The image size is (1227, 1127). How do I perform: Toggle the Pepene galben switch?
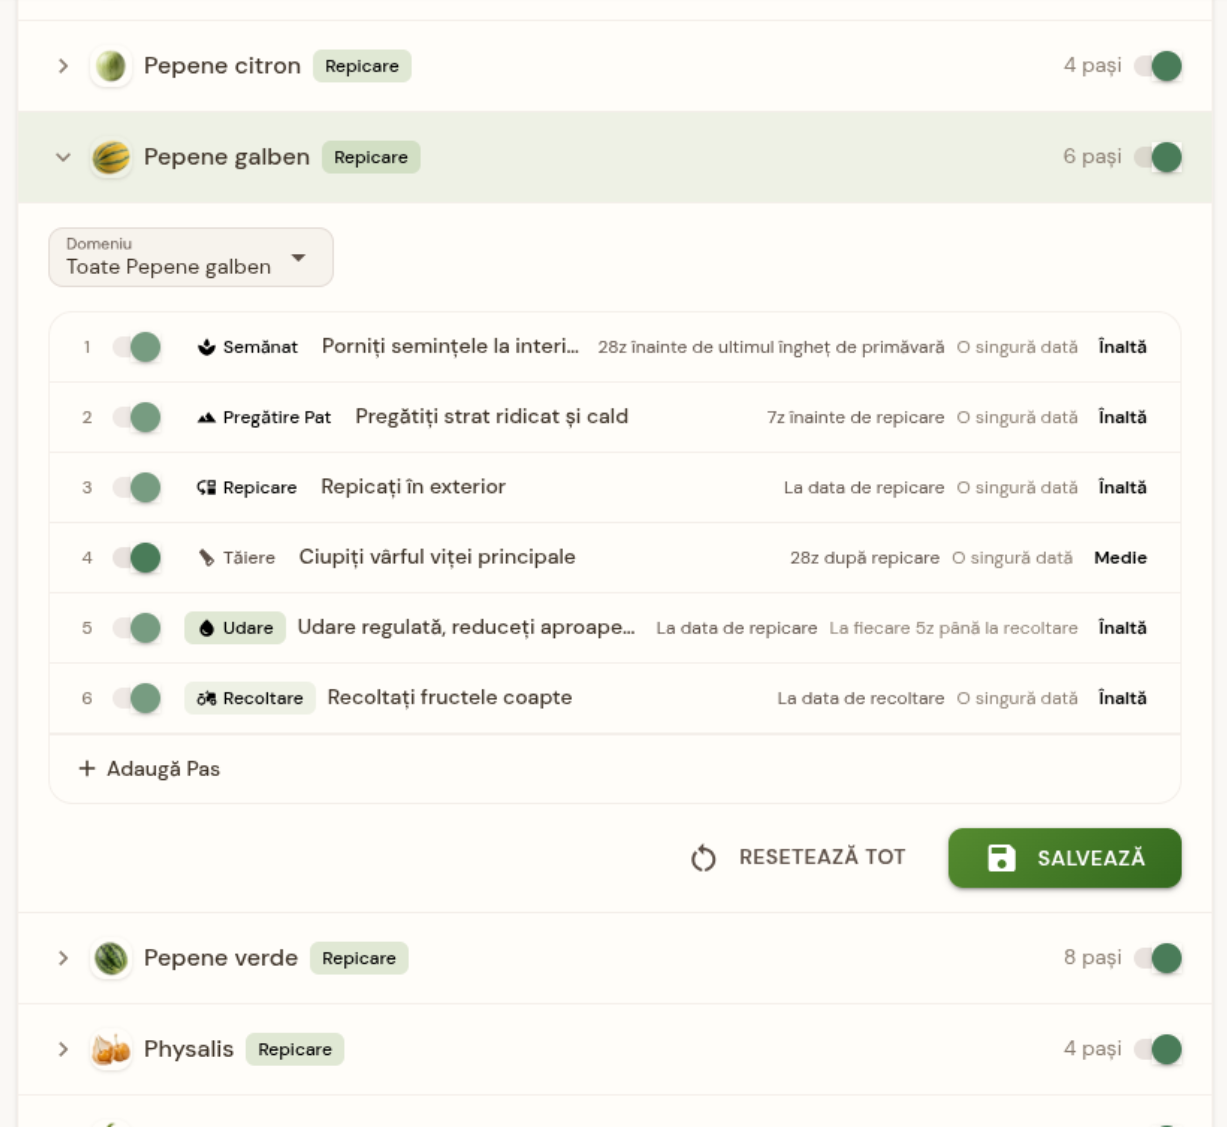coord(1158,157)
